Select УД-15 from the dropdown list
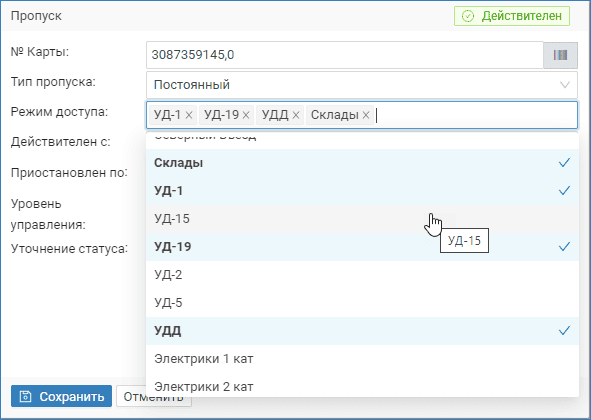The height and width of the screenshot is (420, 591). [x=362, y=219]
